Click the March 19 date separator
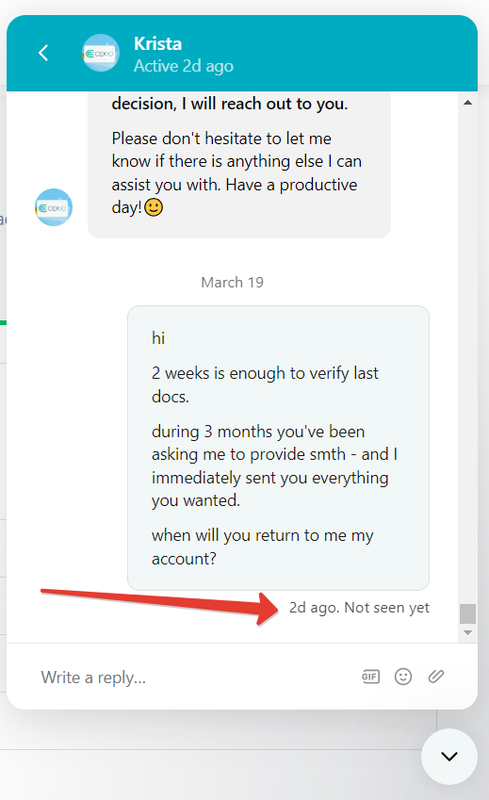The width and height of the screenshot is (489, 800). 232,282
